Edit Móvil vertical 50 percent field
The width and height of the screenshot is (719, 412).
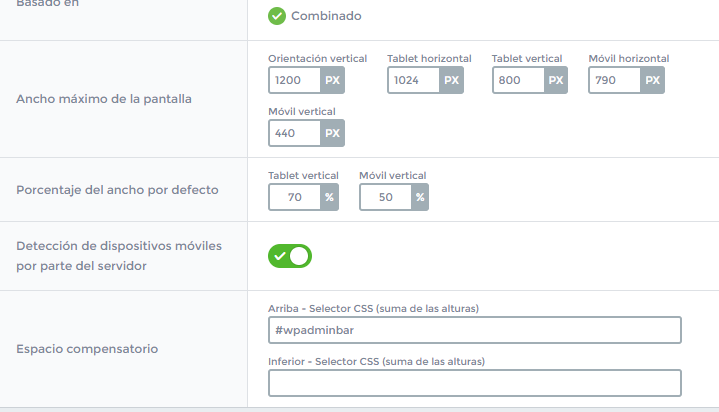coord(386,197)
